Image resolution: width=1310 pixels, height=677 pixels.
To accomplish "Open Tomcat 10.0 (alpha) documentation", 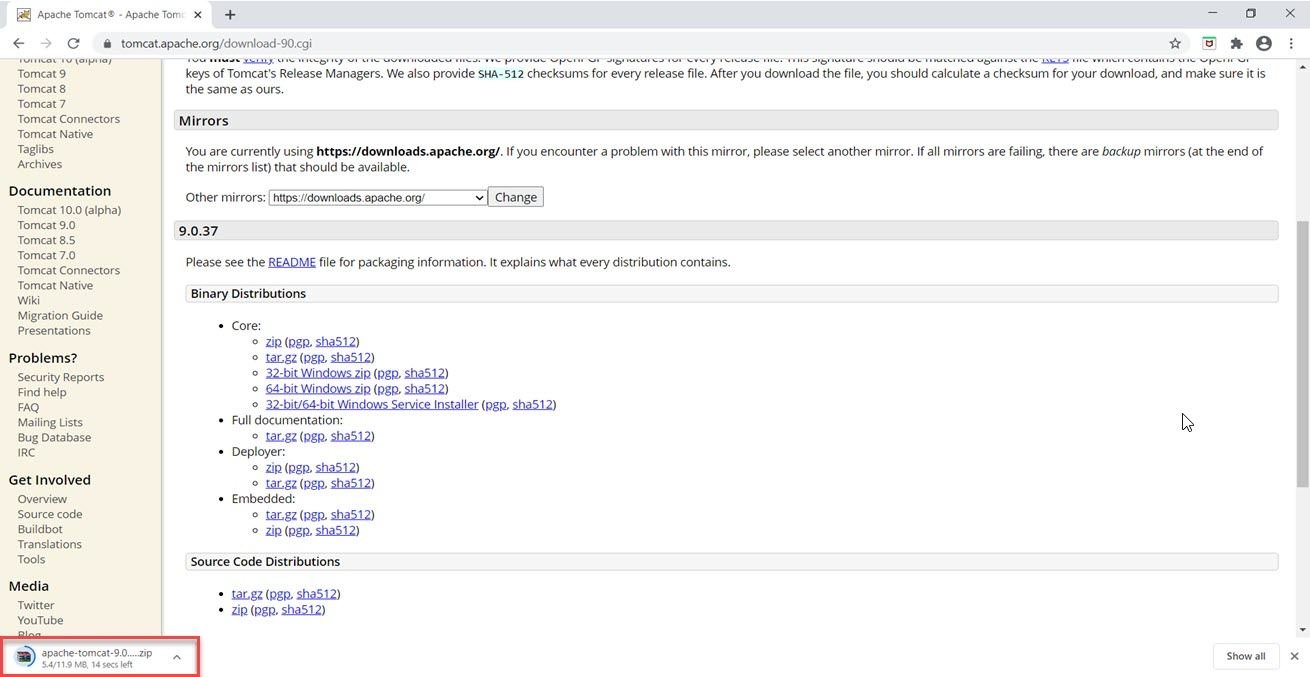I will pos(69,210).
